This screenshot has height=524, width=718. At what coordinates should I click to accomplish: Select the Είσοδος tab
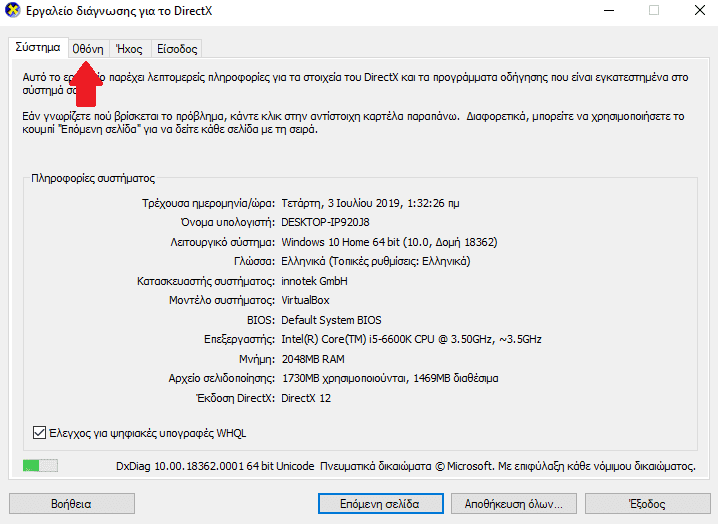tap(177, 49)
